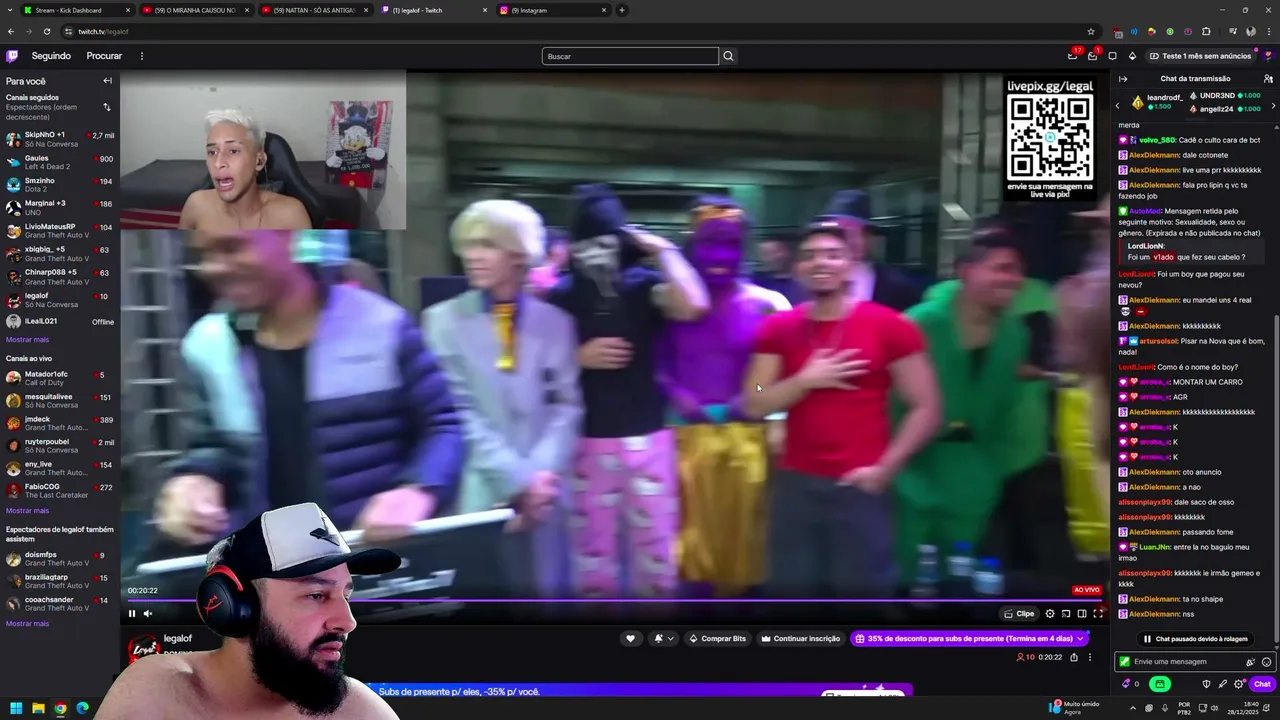Click the Continuar inscrição button

800,639
